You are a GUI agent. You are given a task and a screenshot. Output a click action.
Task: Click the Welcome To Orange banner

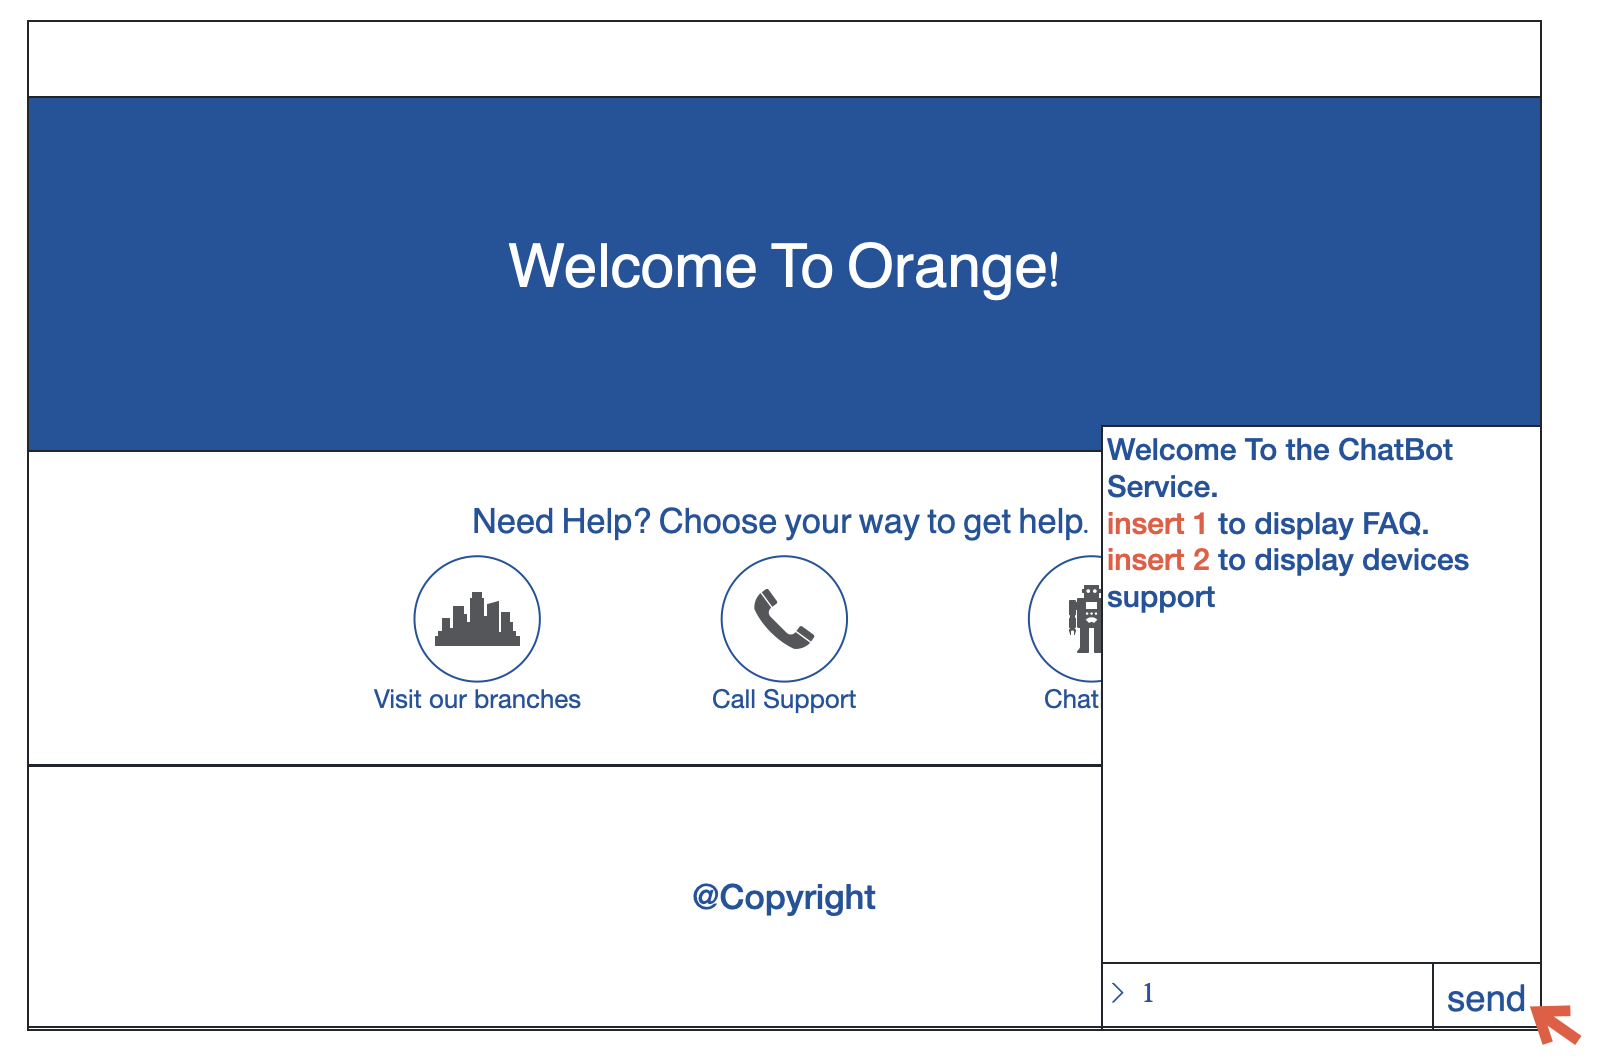point(783,266)
